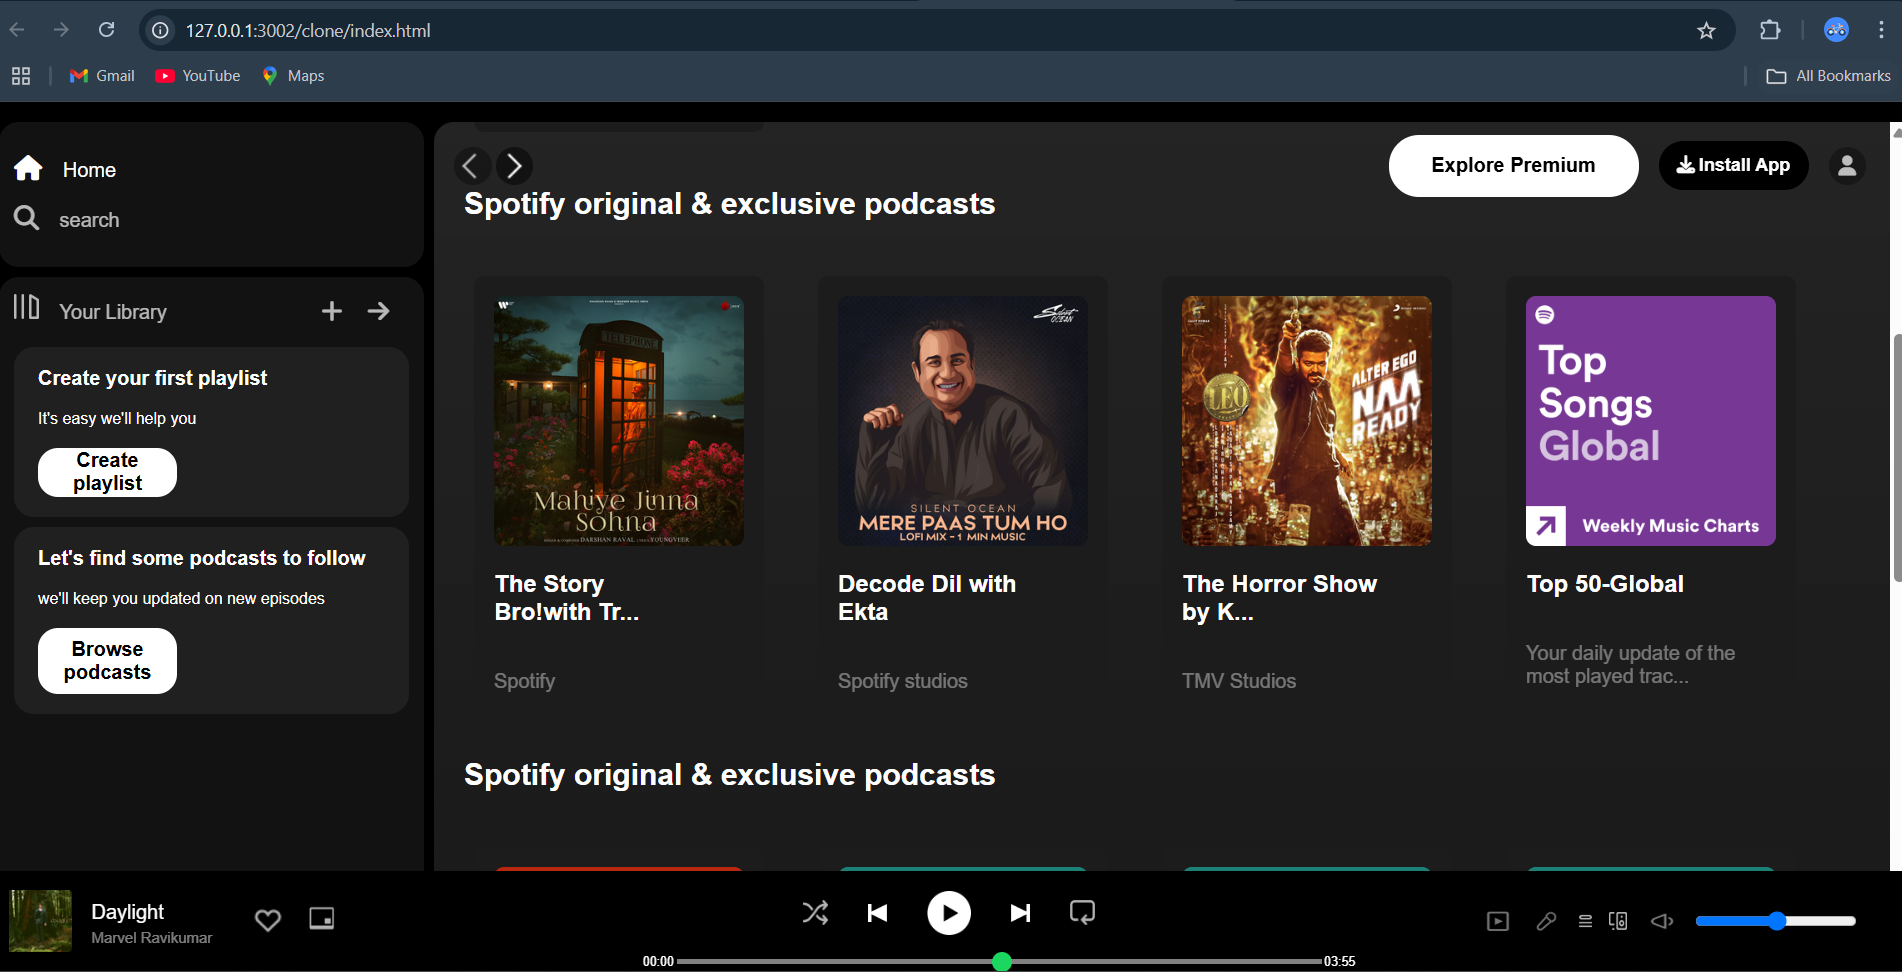This screenshot has width=1902, height=972.
Task: Open YouTube bookmark
Action: 198,76
